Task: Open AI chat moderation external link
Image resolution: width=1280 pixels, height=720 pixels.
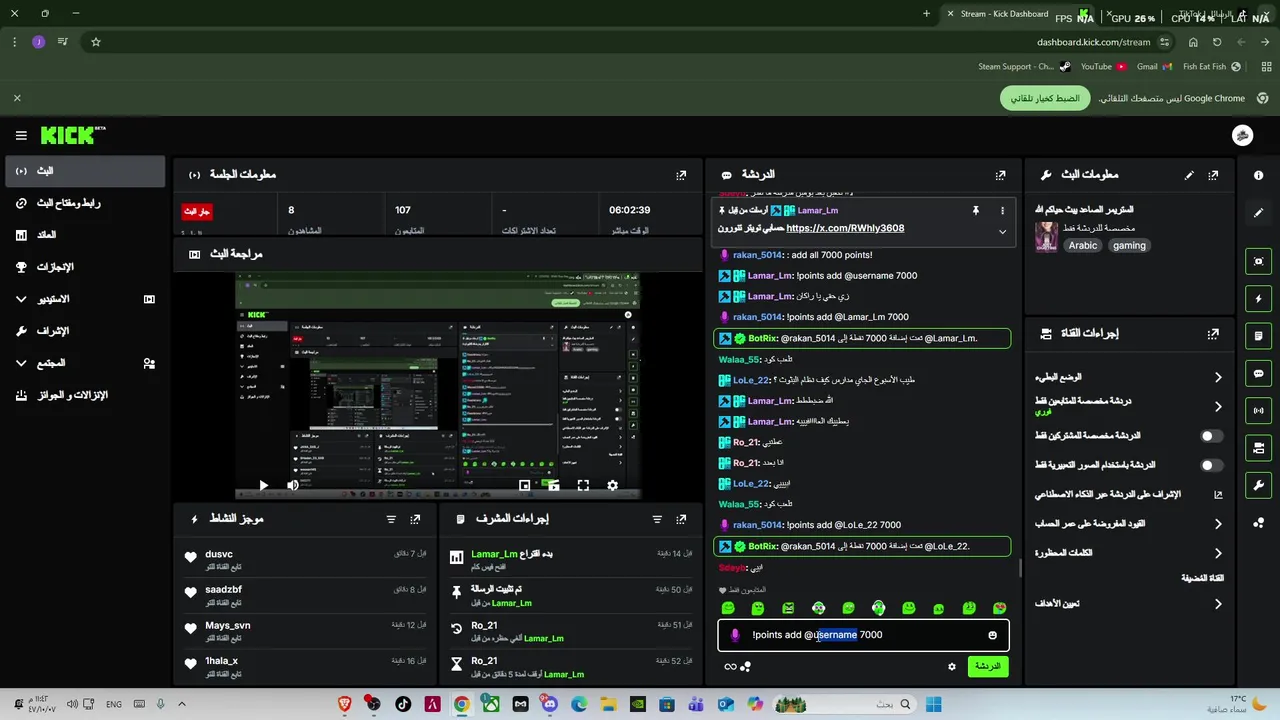Action: point(1218,494)
